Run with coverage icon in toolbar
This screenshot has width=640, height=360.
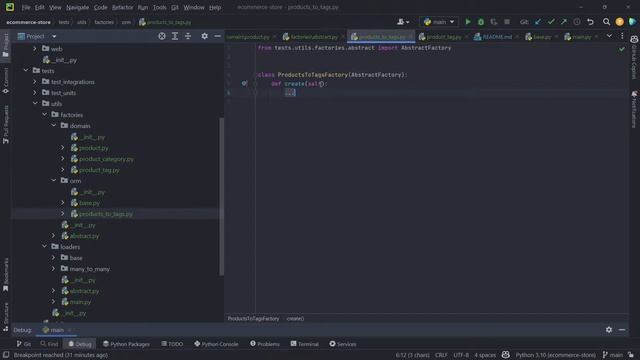pyautogui.click(x=494, y=22)
